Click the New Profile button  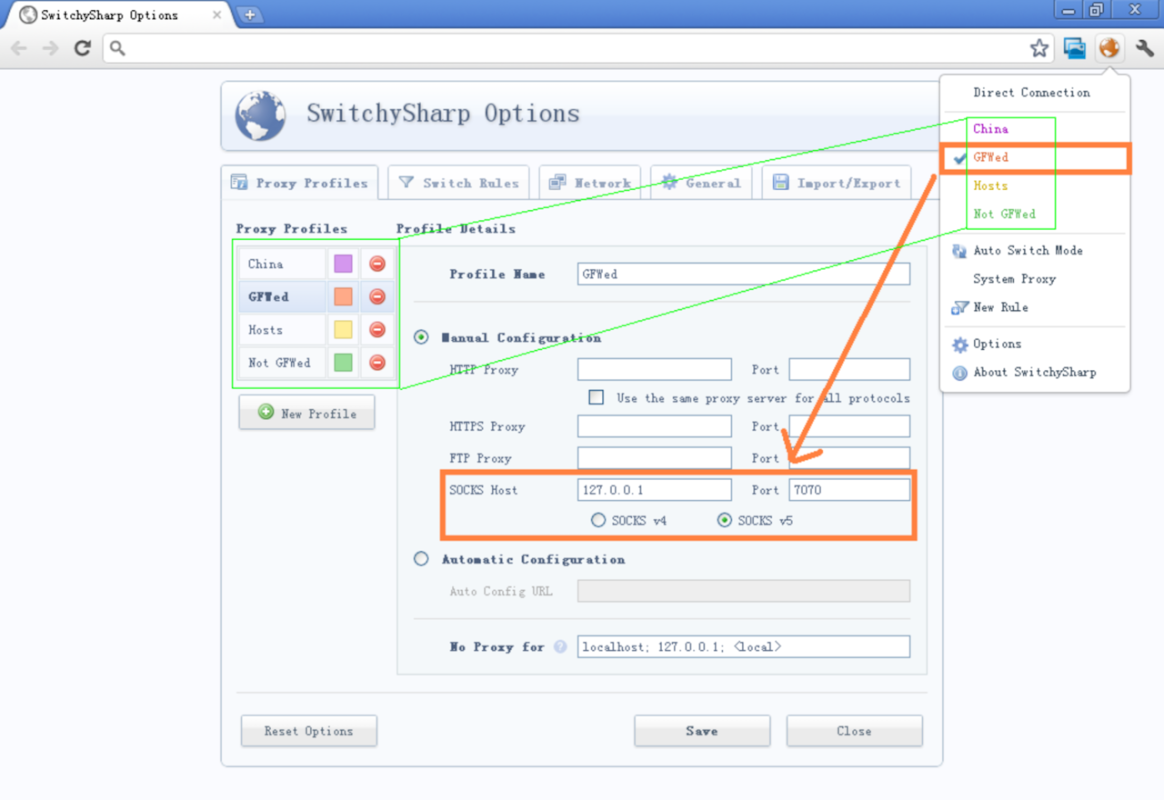click(x=307, y=413)
